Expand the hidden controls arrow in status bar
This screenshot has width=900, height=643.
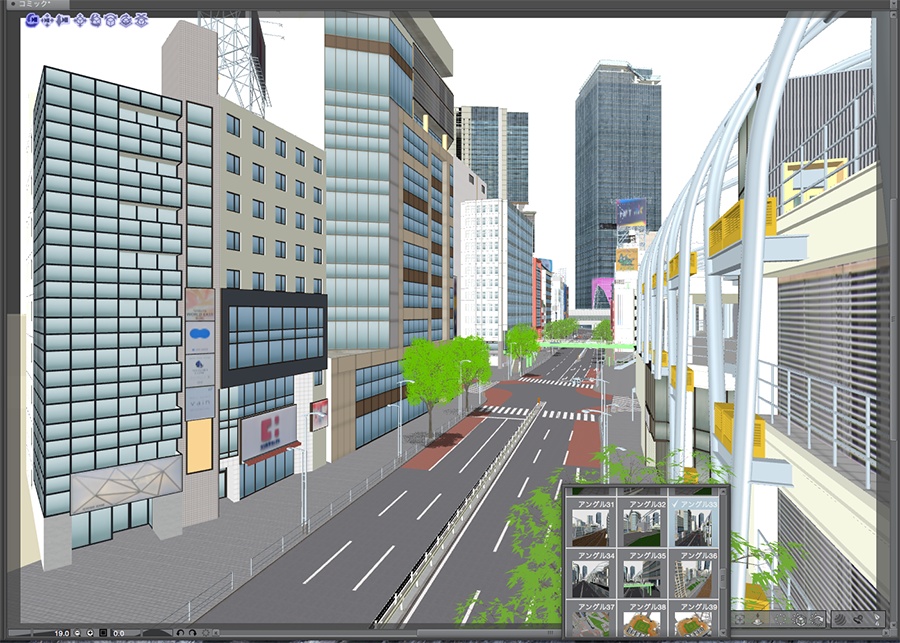[215, 633]
